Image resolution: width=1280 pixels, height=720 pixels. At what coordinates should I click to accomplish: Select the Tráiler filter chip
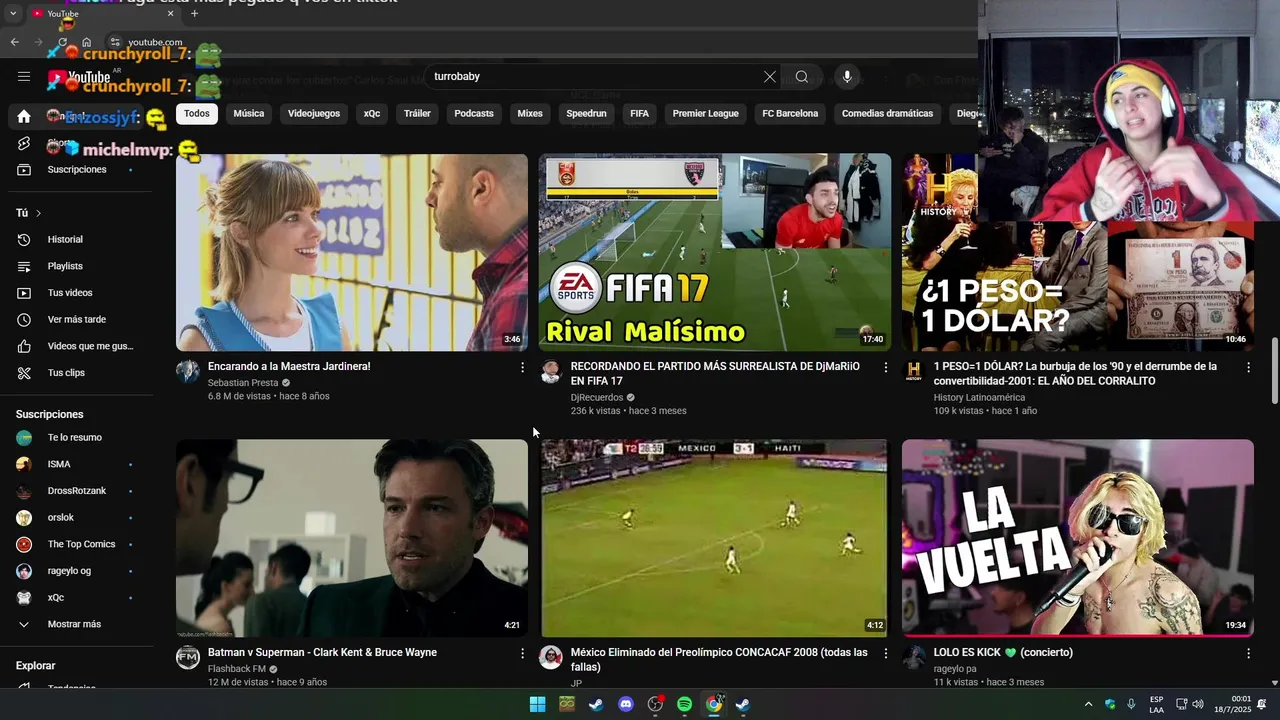coord(417,114)
